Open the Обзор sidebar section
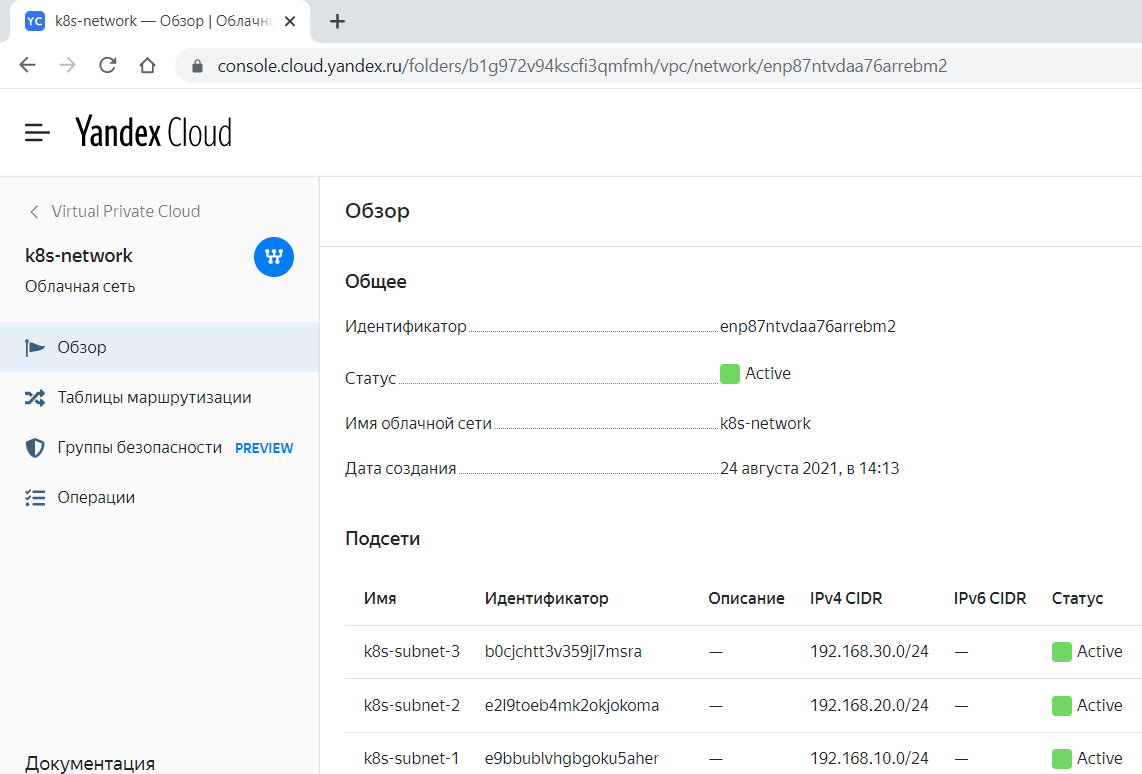 tap(160, 347)
